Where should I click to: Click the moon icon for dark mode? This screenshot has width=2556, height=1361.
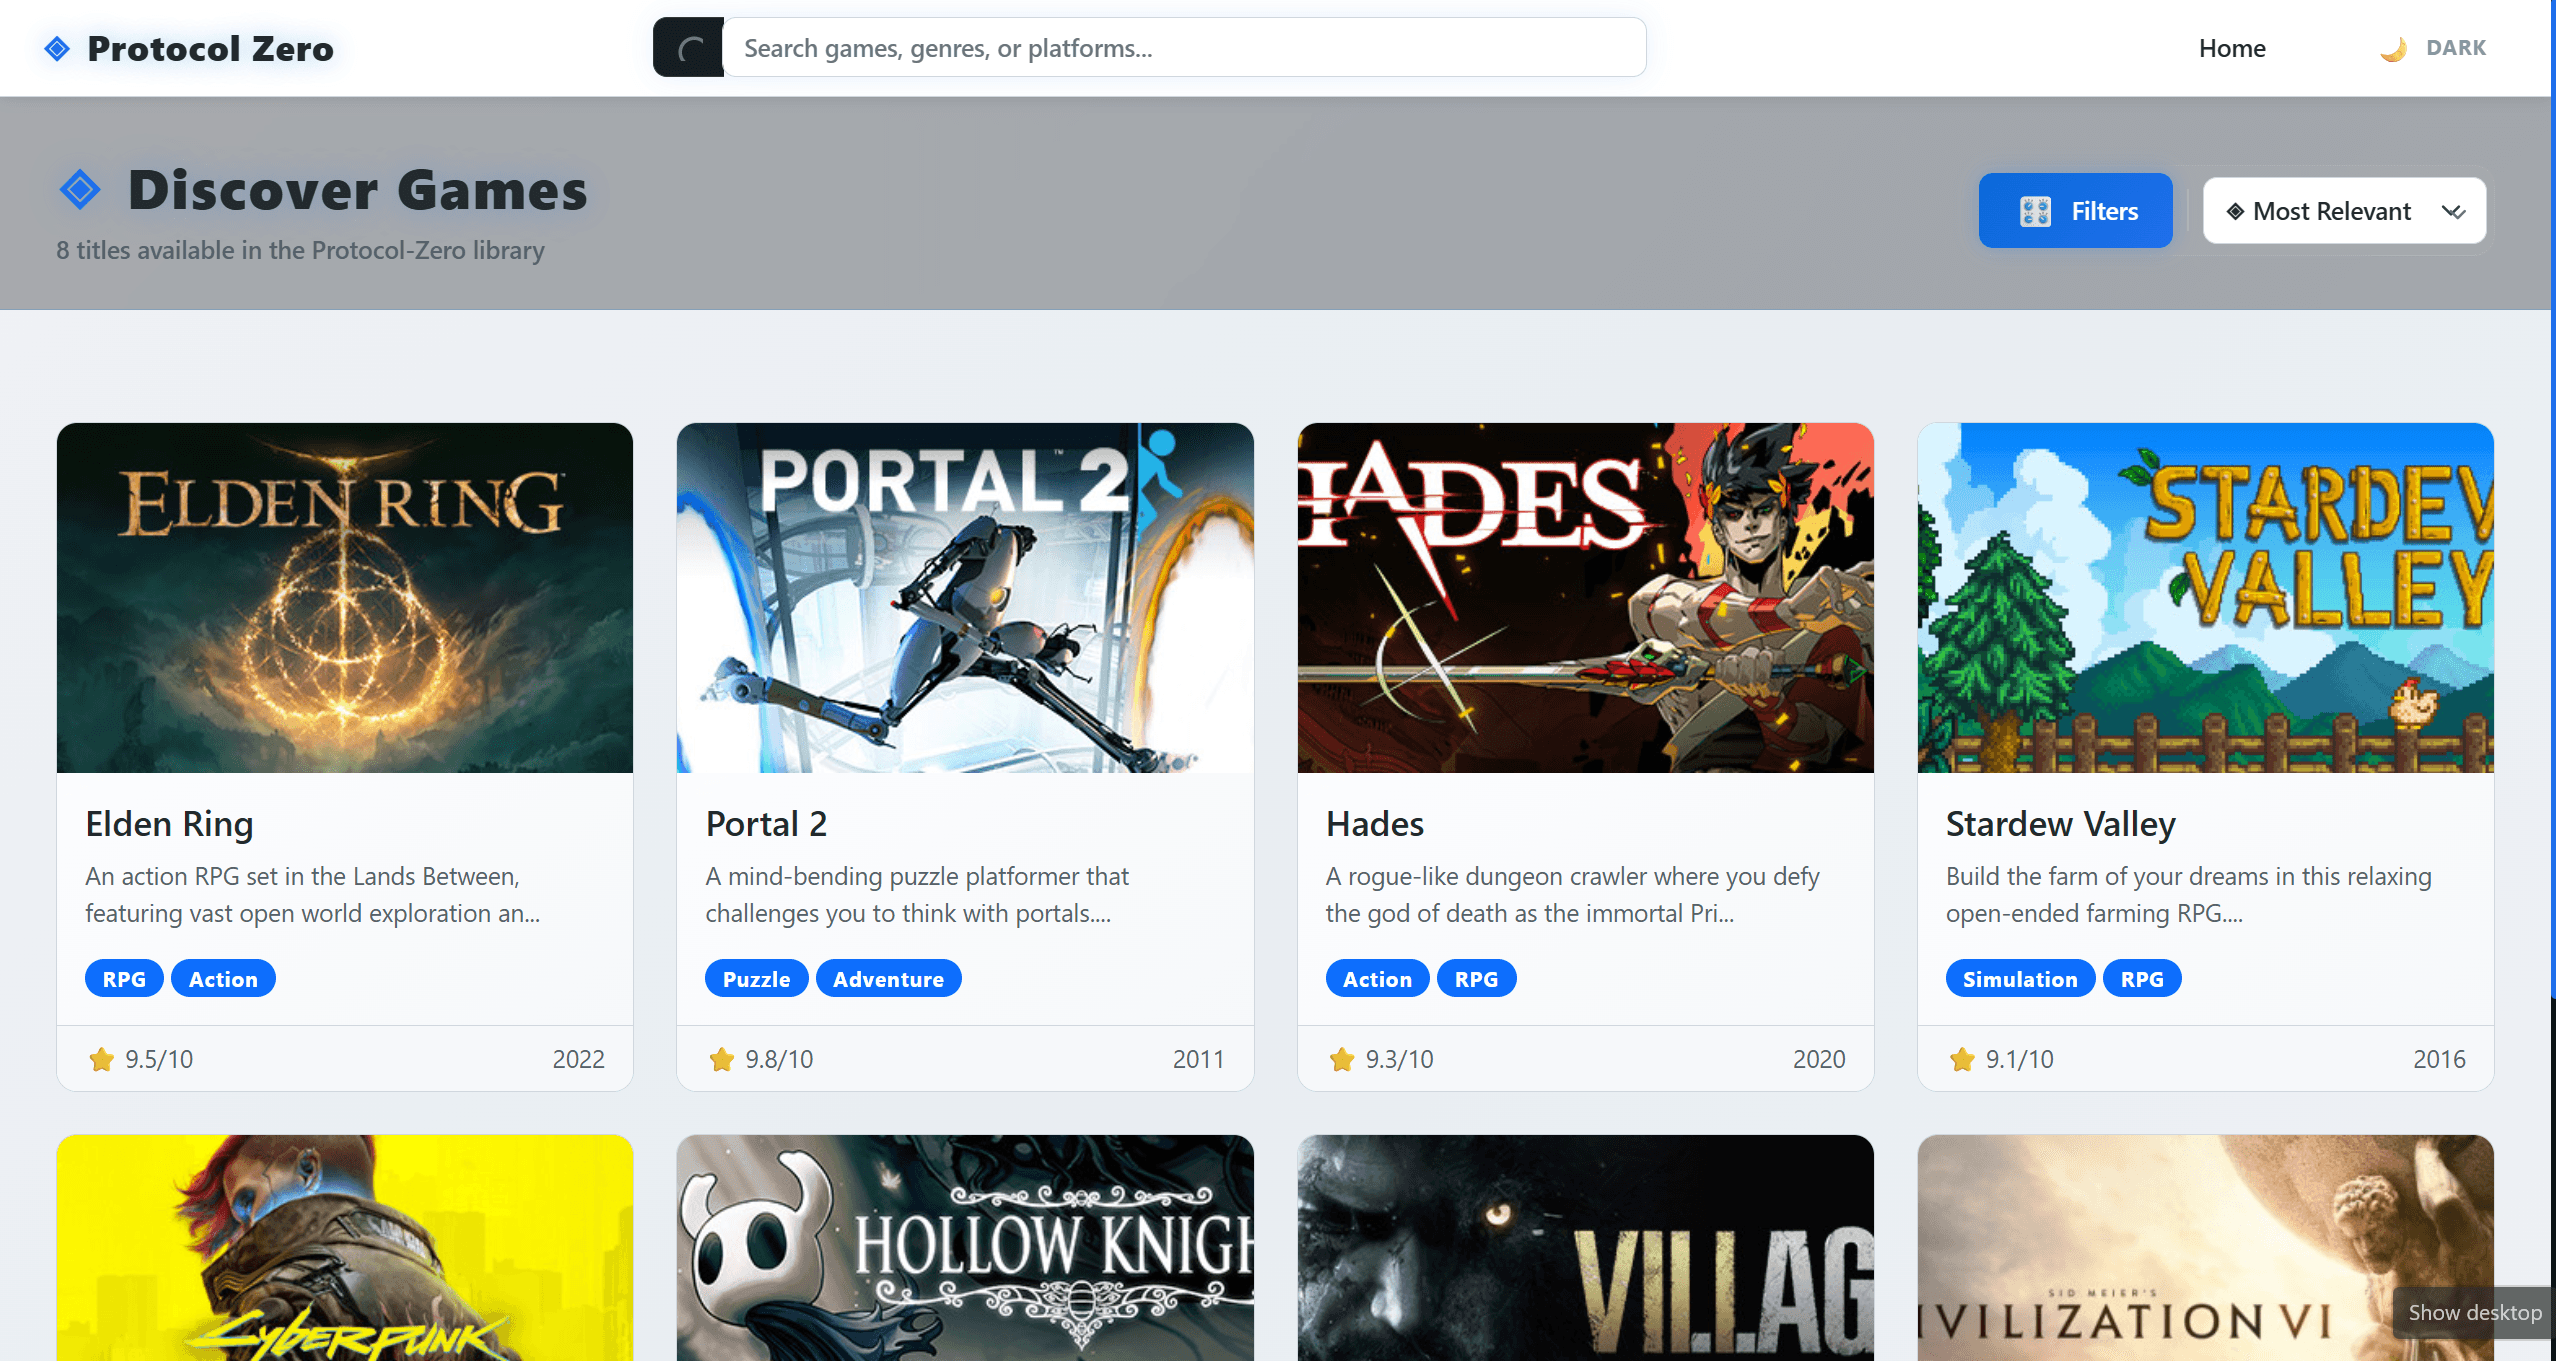click(x=2393, y=48)
